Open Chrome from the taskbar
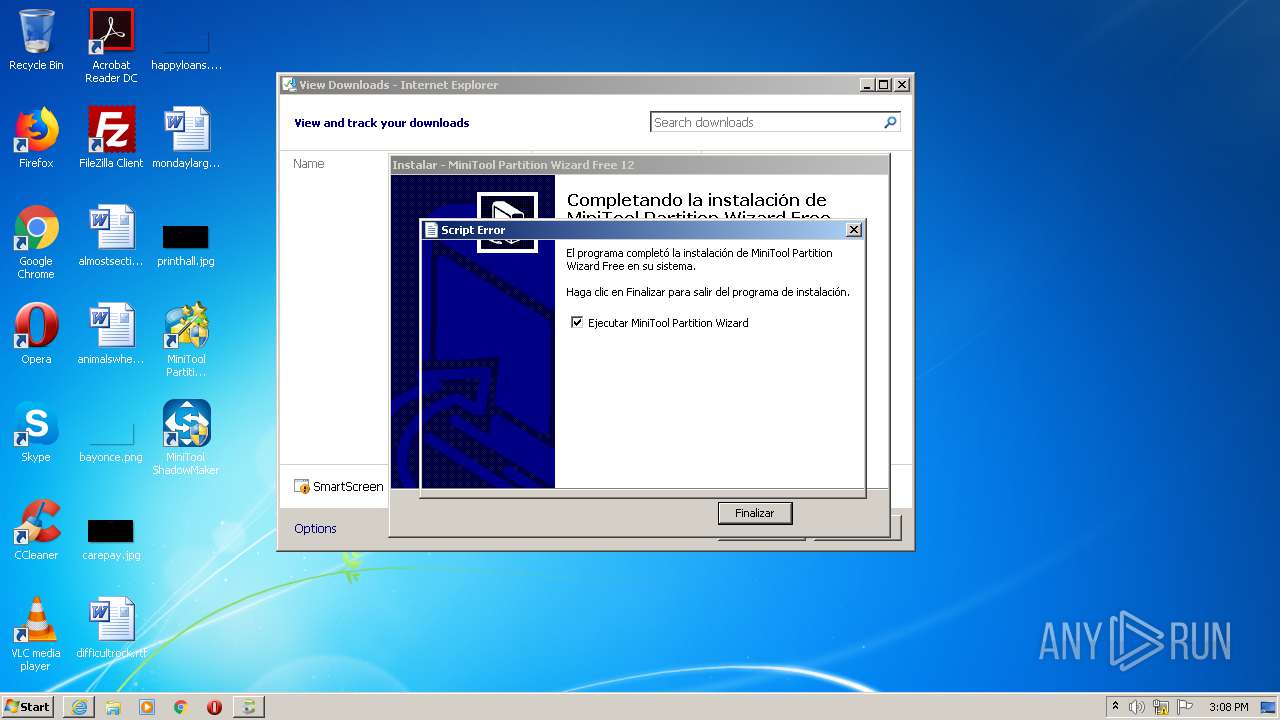The width and height of the screenshot is (1280, 720). 181,707
